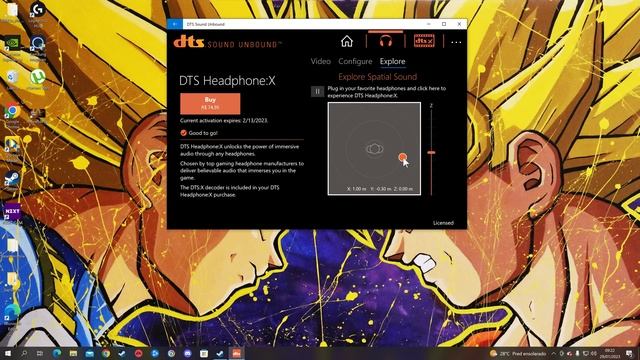Click the Z axis height slider handle
Screen dimensions: 640x360
click(x=431, y=152)
